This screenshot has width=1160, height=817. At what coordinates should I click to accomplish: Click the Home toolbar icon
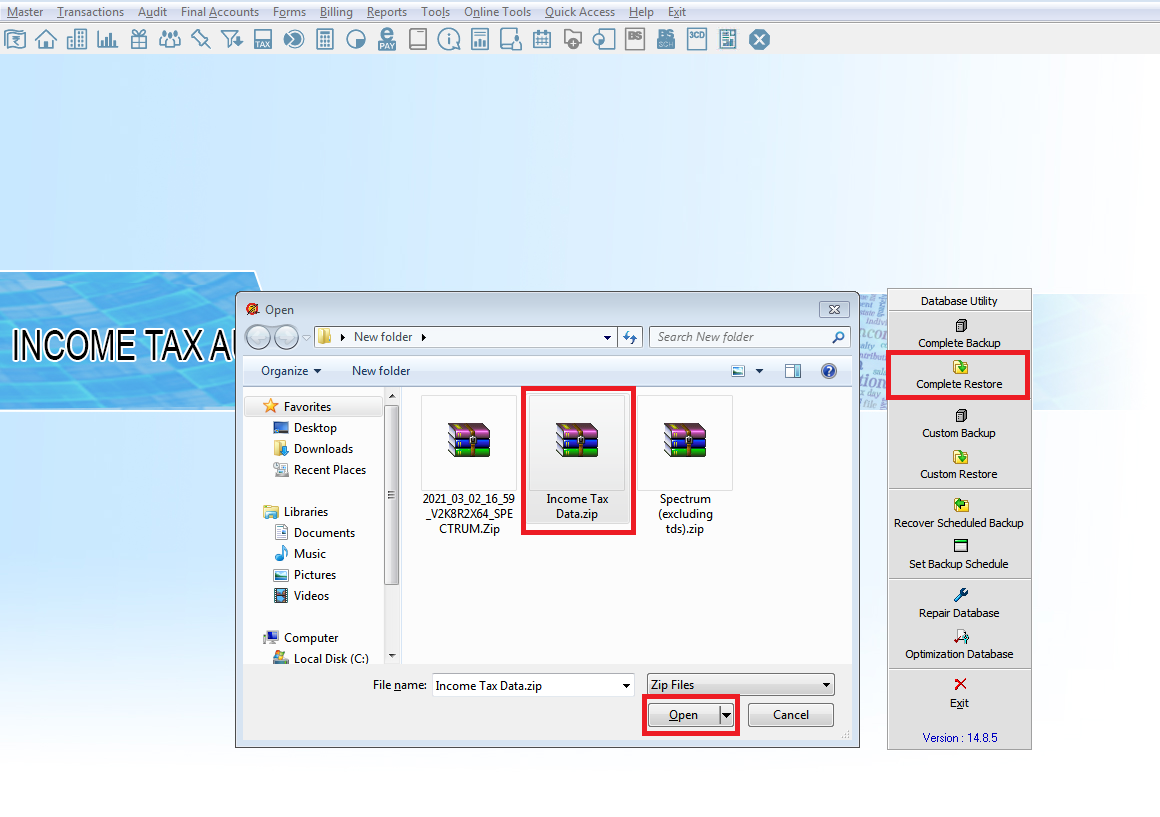click(x=46, y=39)
